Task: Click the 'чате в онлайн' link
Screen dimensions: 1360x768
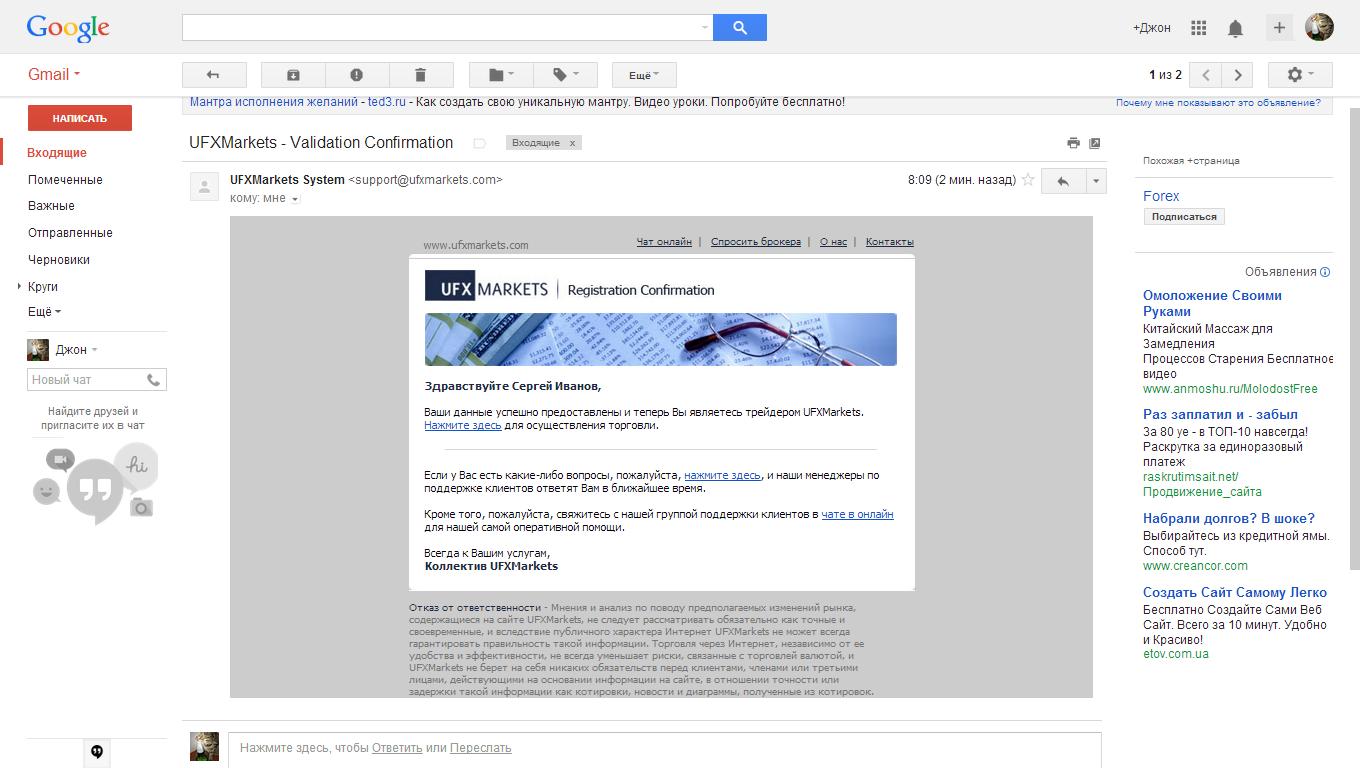Action: [857, 514]
